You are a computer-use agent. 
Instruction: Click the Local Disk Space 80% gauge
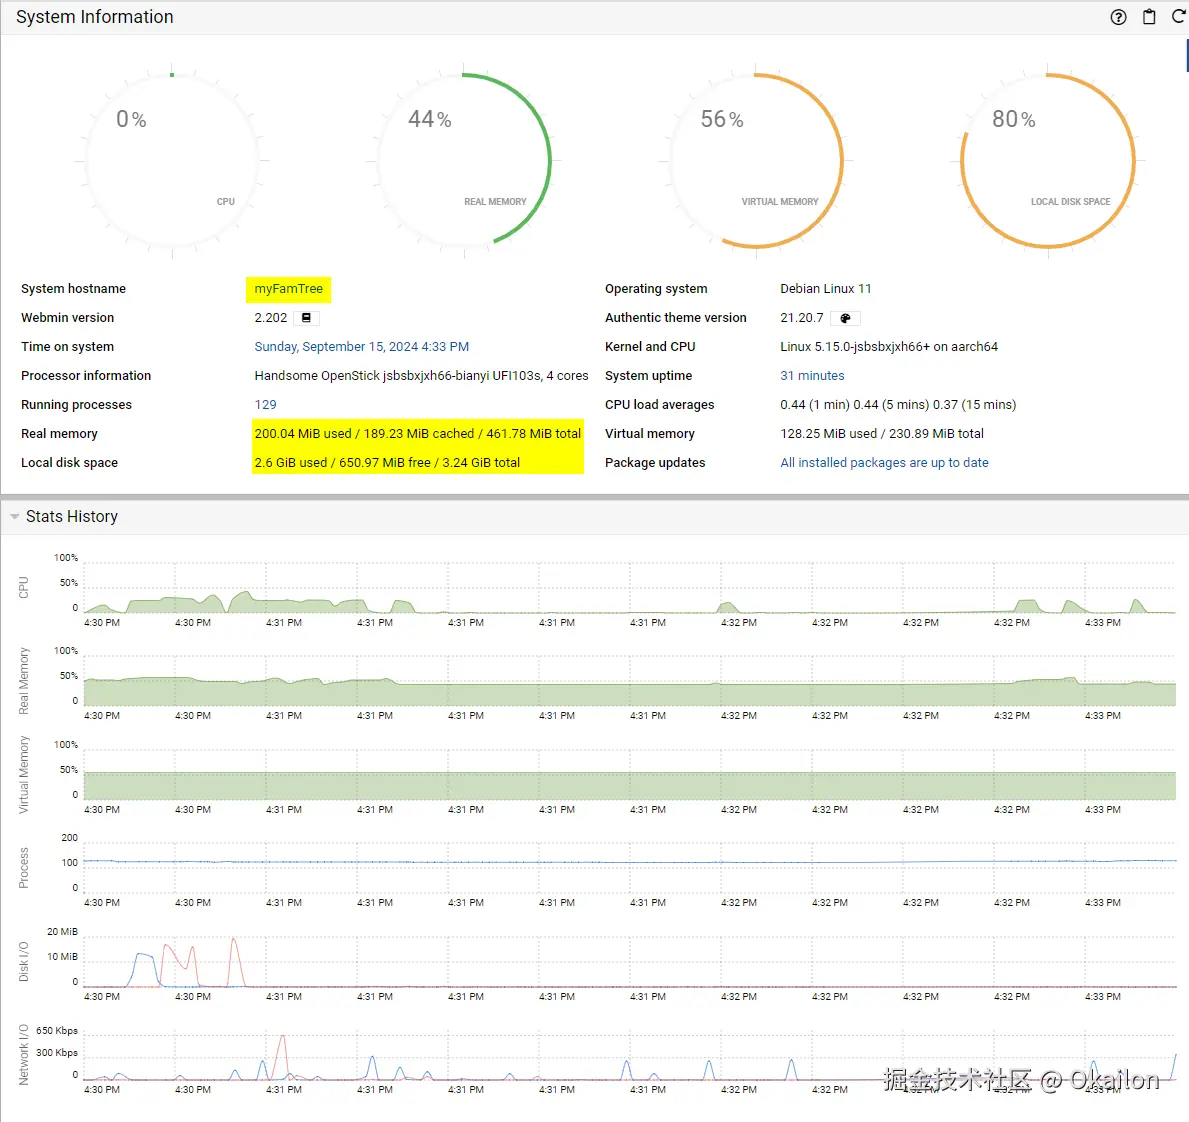[1047, 160]
